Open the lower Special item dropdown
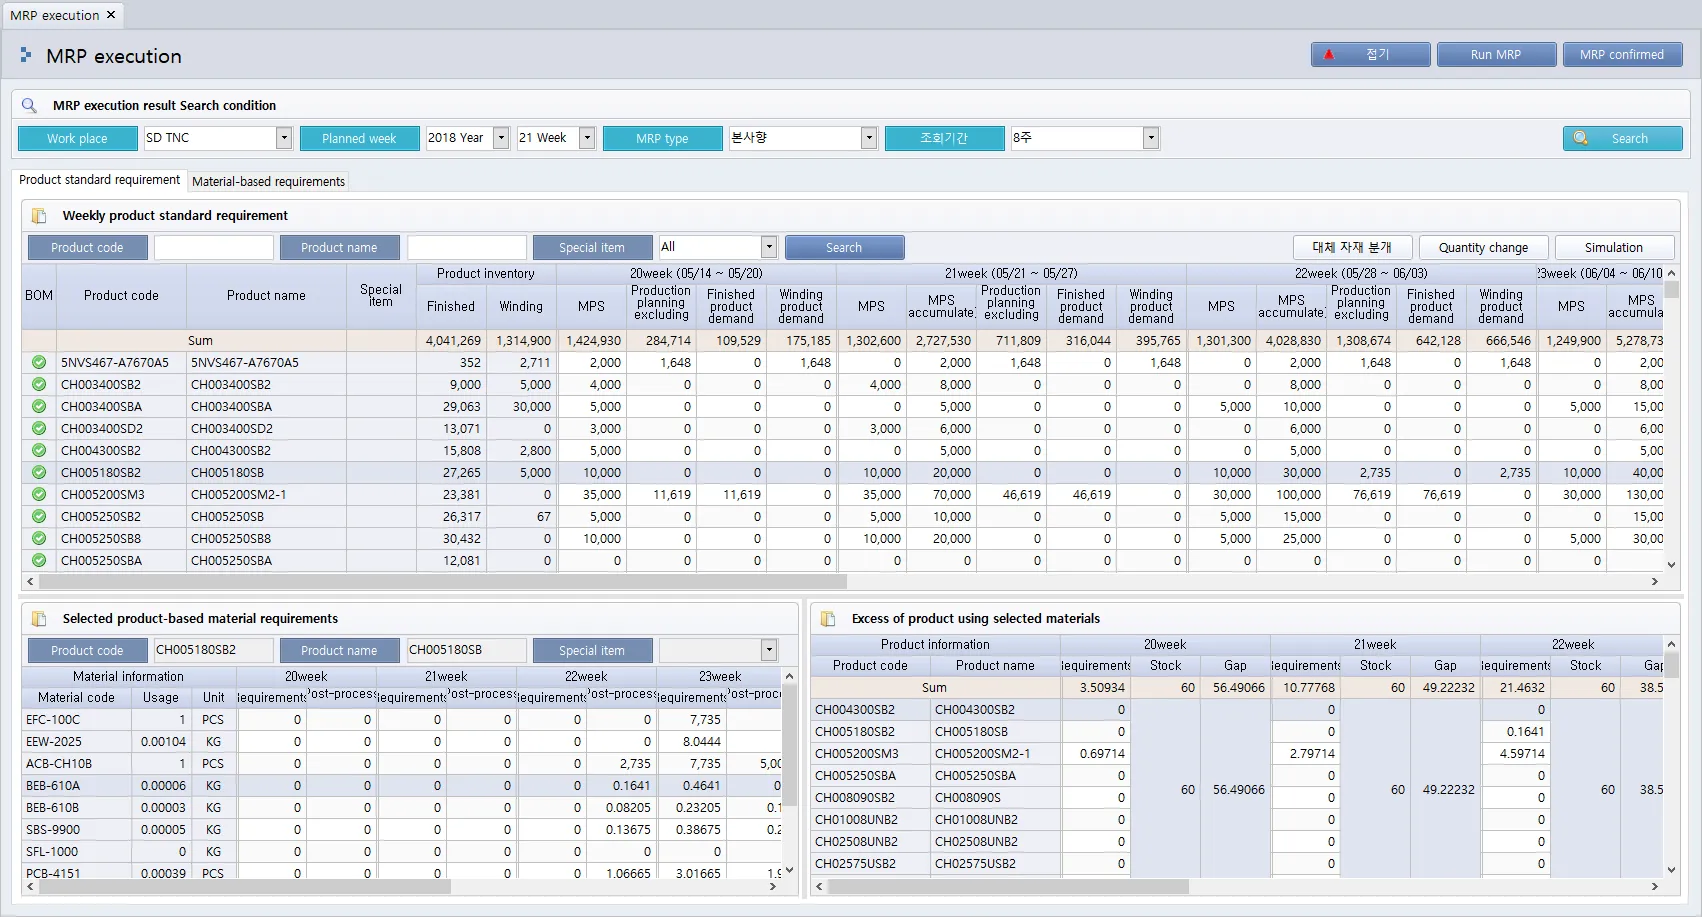The image size is (1702, 917). coord(769,650)
